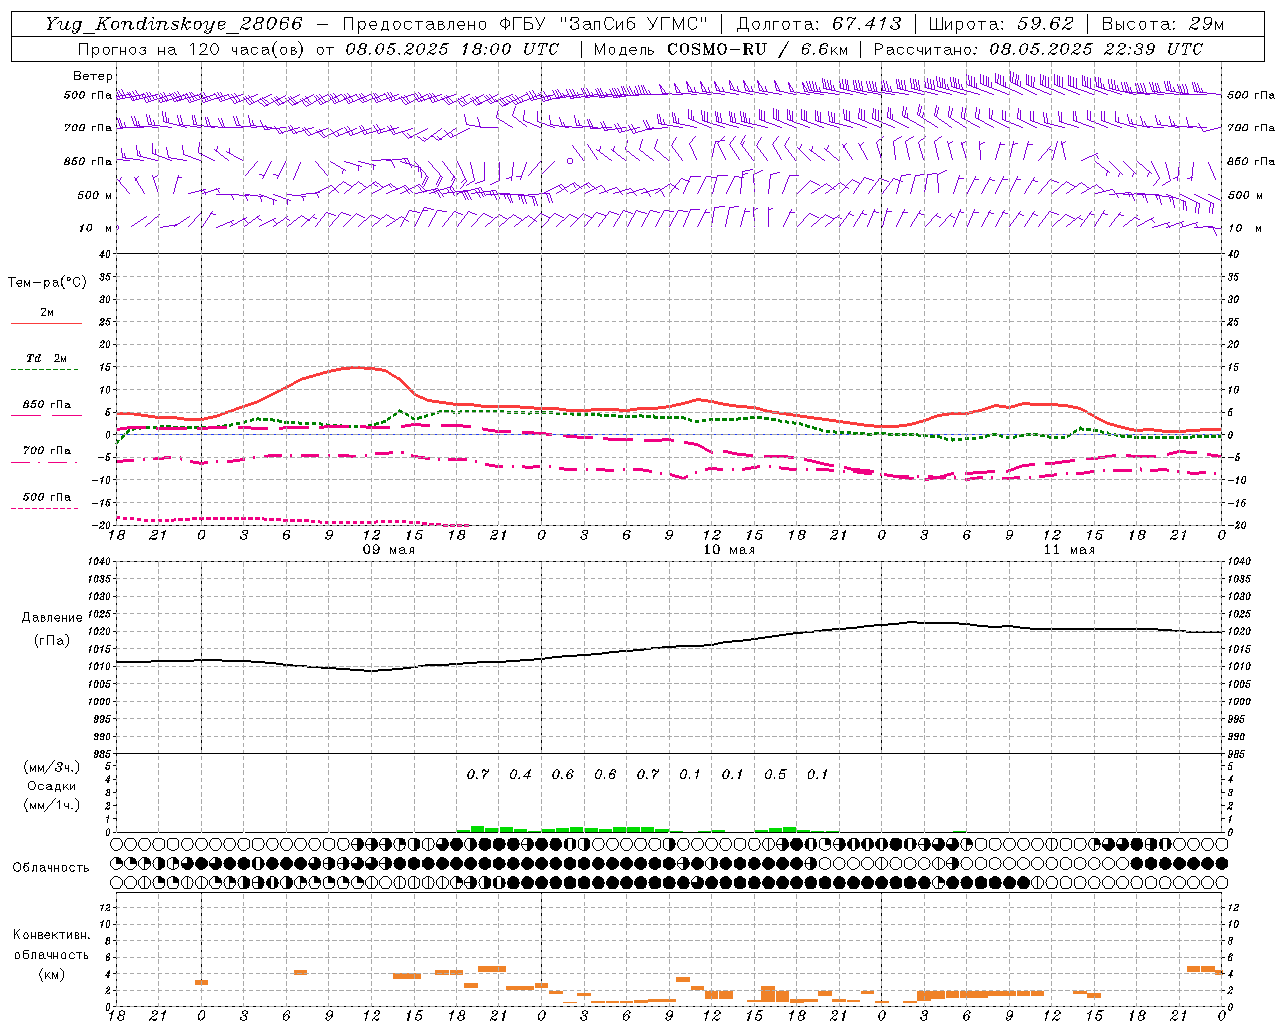The image size is (1280, 1024).
Task: Click the (мм/1ч.) precipitation unit label
Action: pyautogui.click(x=51, y=804)
